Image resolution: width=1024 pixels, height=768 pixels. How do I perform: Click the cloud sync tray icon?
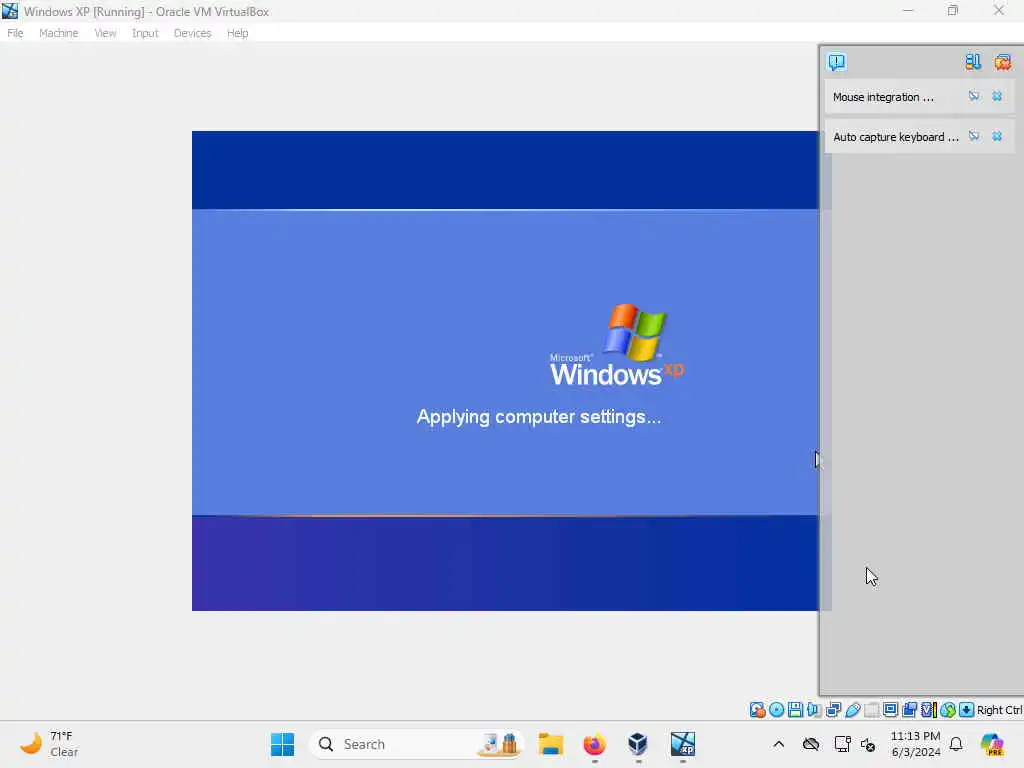[810, 744]
